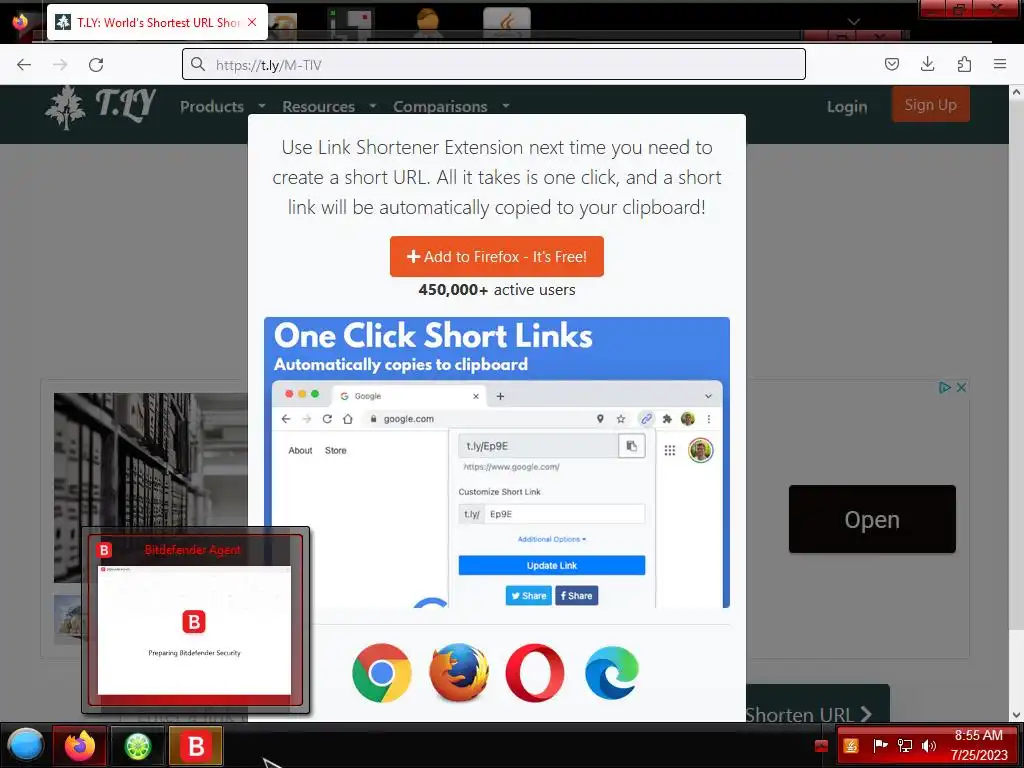This screenshot has height=768, width=1024.
Task: Select the Bitdefender Agent window preview
Action: pos(195,620)
